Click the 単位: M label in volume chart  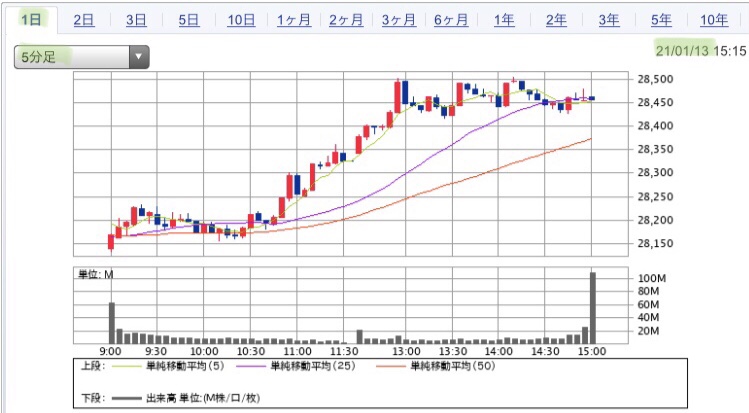pos(96,275)
